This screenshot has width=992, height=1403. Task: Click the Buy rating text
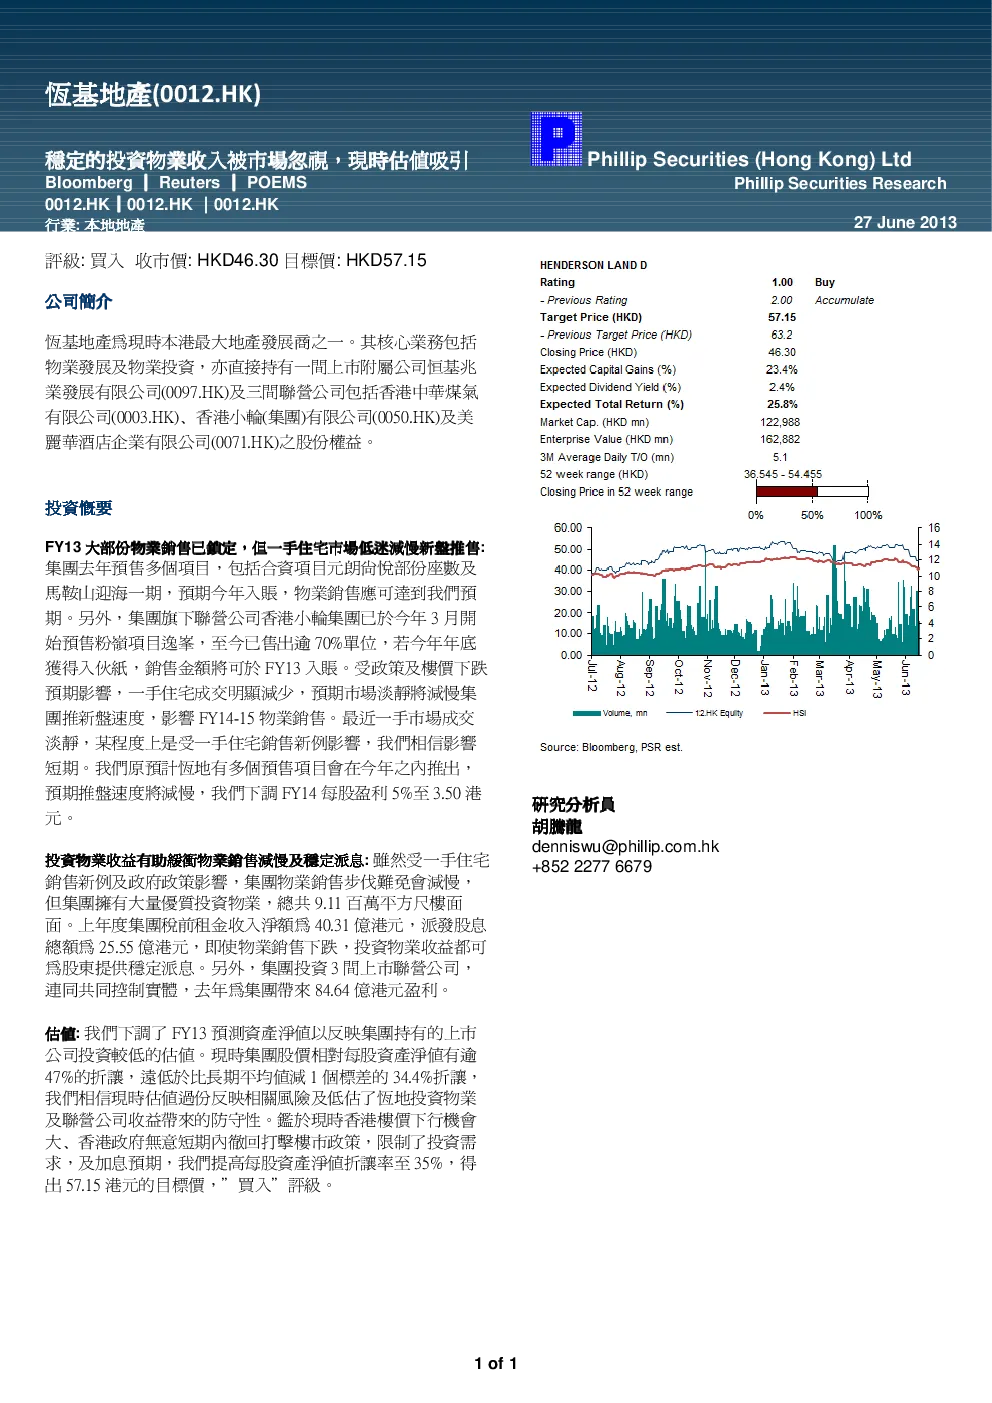pos(824,282)
